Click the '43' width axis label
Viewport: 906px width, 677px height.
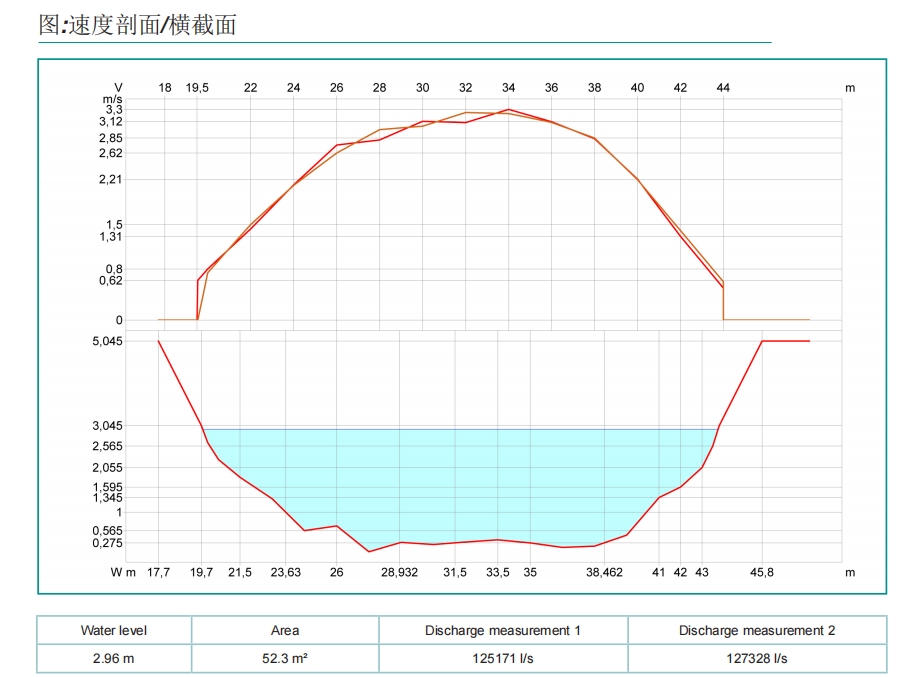[701, 572]
